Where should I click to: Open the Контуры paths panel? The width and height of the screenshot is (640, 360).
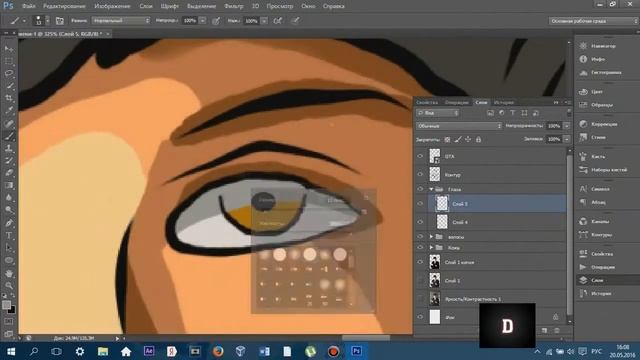[601, 235]
